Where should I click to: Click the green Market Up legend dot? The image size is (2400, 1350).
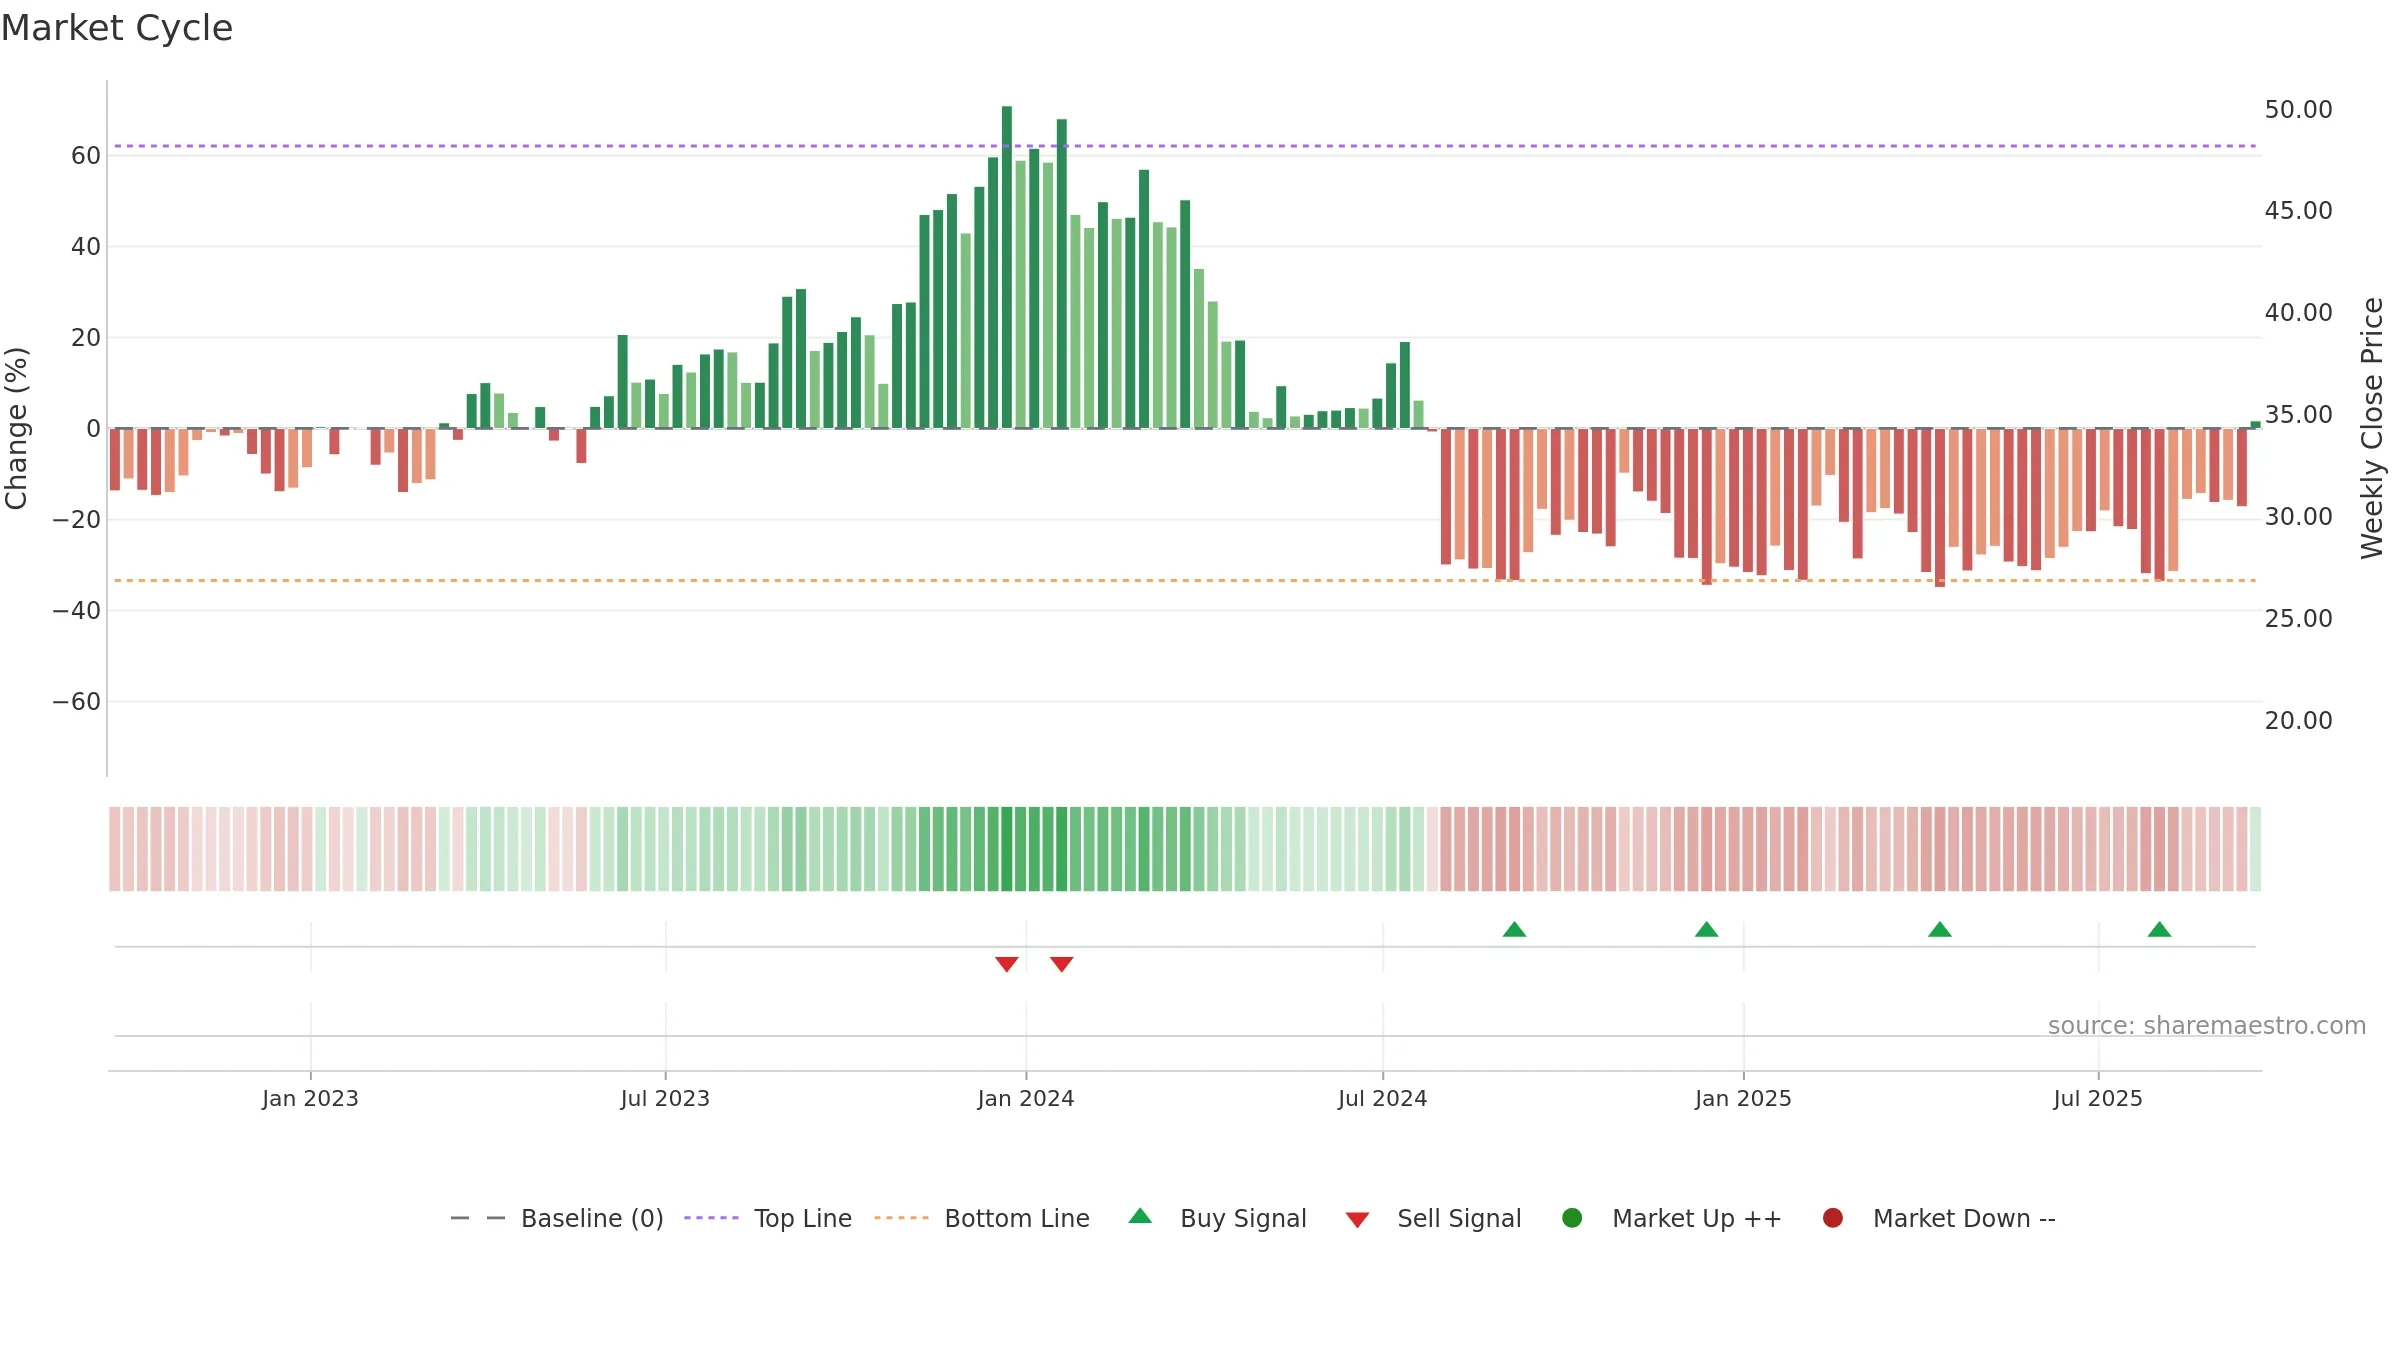[1572, 1218]
